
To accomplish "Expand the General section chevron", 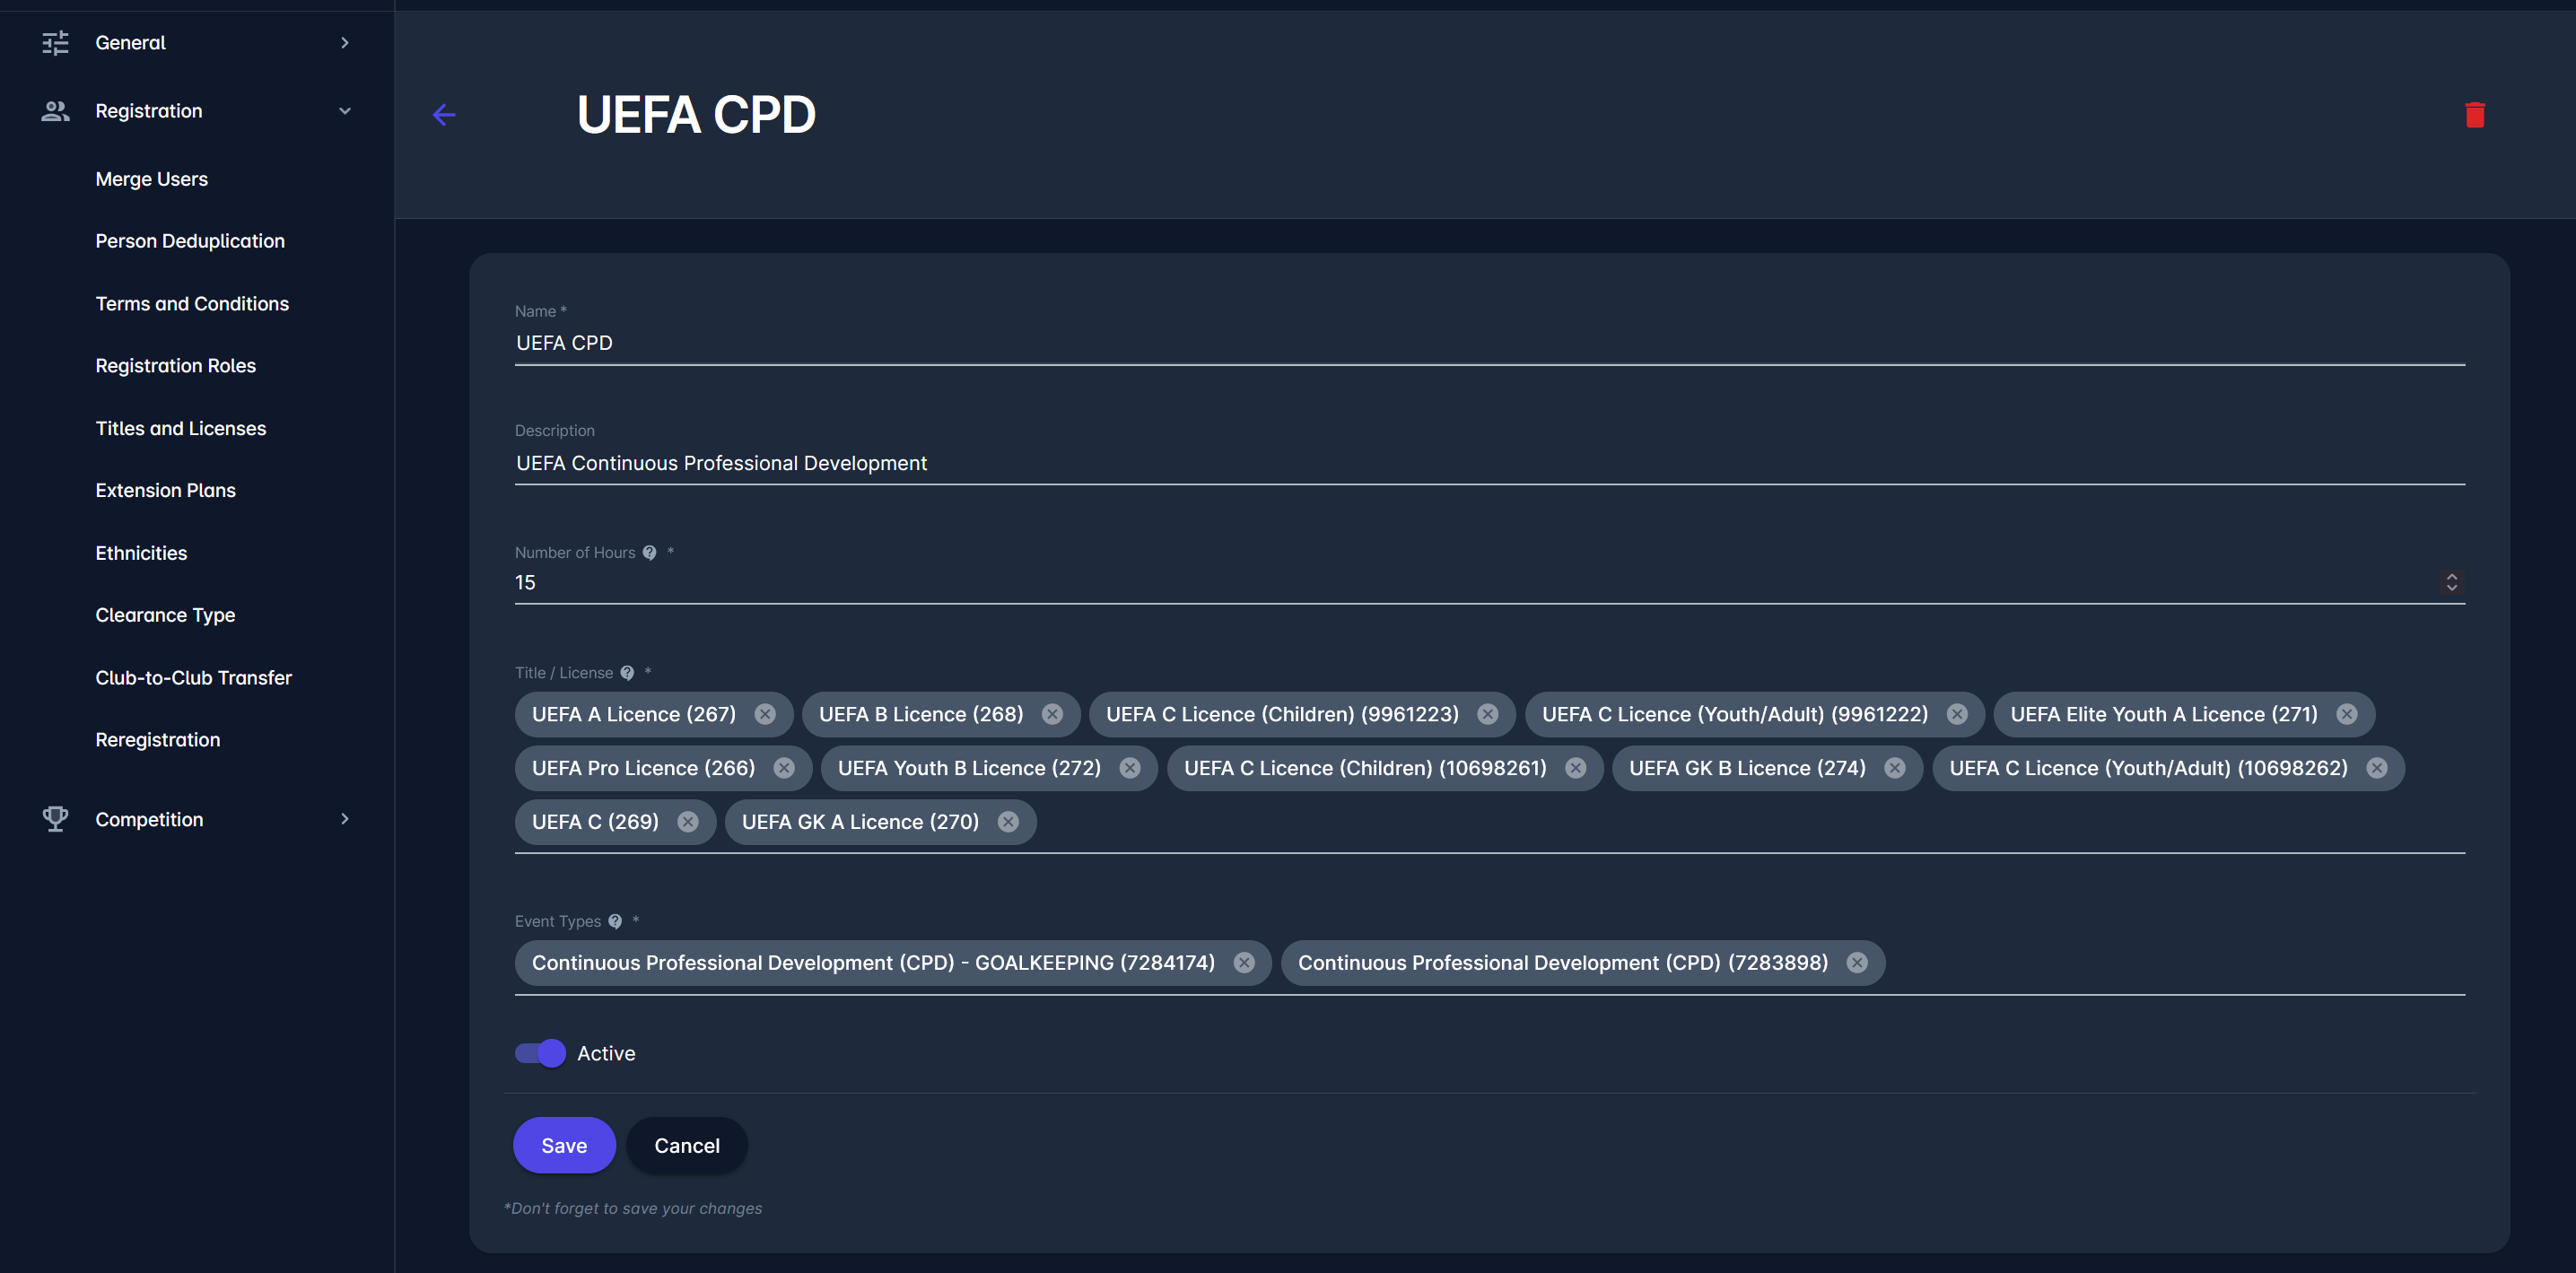I will [345, 43].
